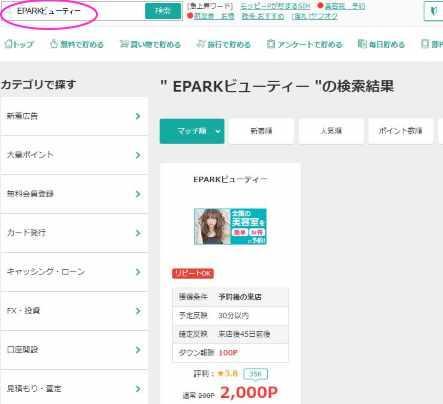The height and width of the screenshot is (404, 443).
Task: Expand the FX・投資 category chevron
Action: pyautogui.click(x=138, y=311)
